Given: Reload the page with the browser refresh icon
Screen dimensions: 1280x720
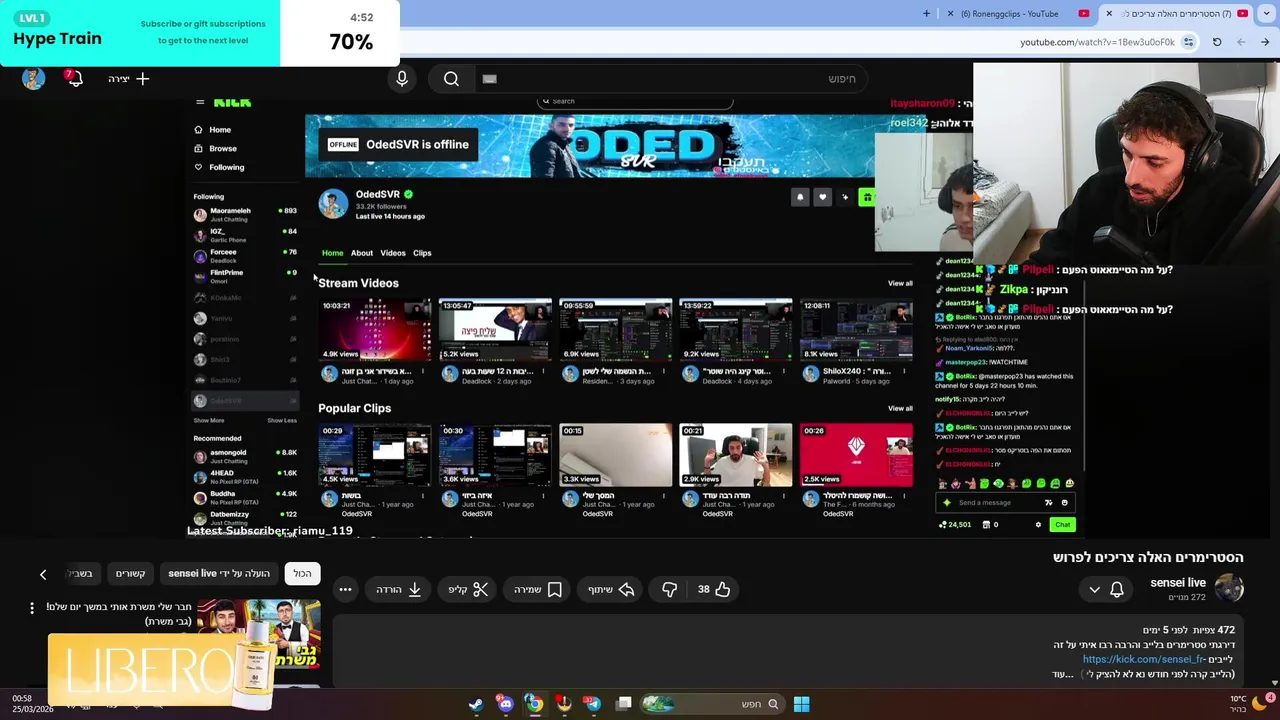Looking at the screenshot, I should [x=1217, y=42].
